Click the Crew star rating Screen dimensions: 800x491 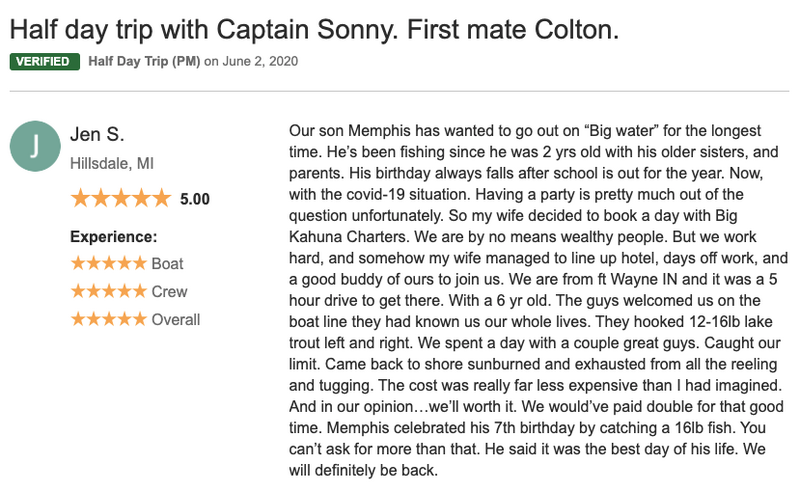click(109, 291)
